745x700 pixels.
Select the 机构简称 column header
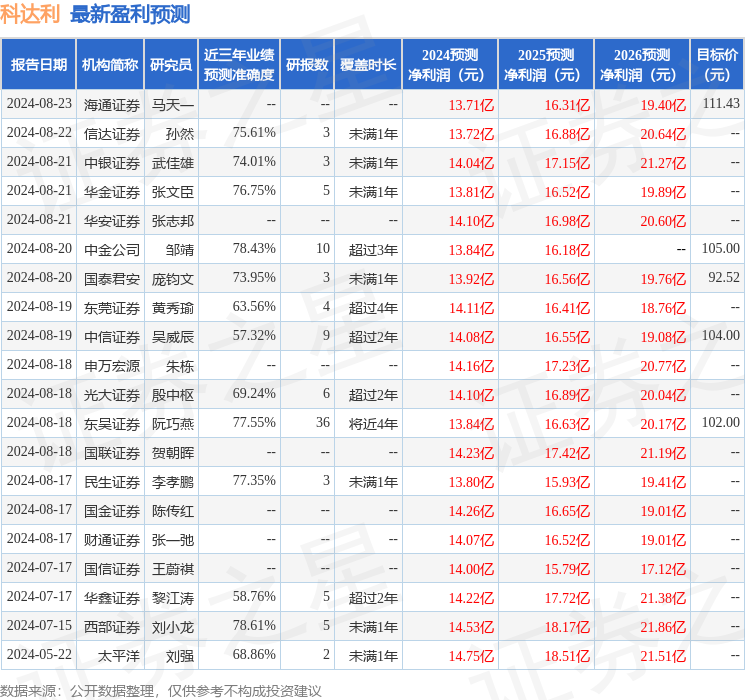110,65
